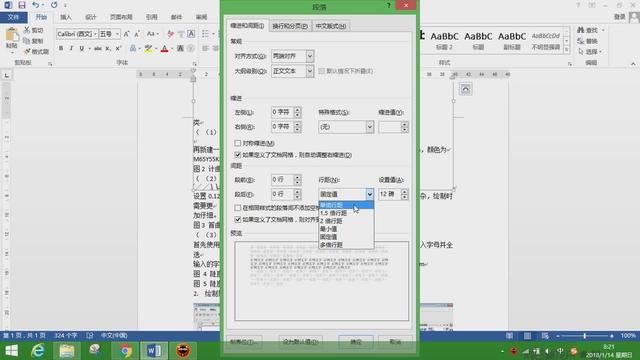Viewport: 640px width, 360px height.
Task: Click the OK button in paragraph dialog
Action: click(x=356, y=342)
